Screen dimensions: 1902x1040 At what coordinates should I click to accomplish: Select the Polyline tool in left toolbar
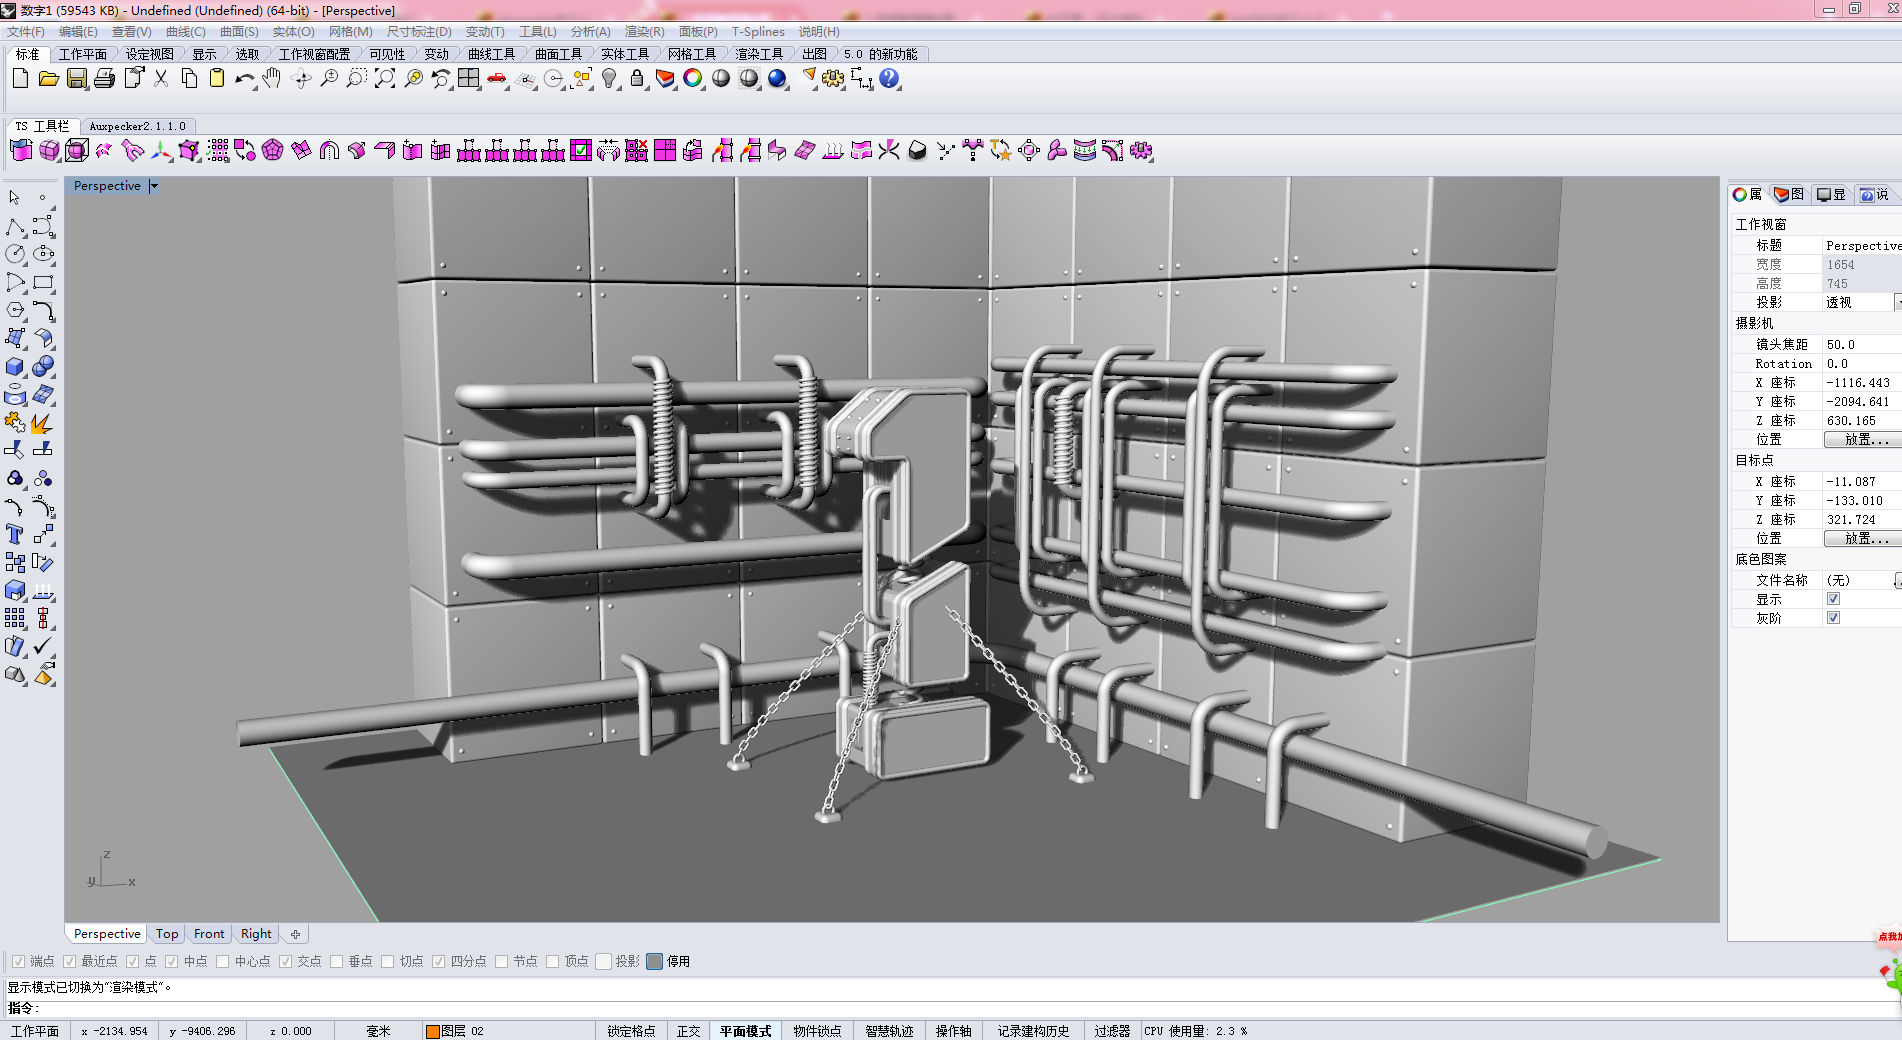[x=15, y=227]
